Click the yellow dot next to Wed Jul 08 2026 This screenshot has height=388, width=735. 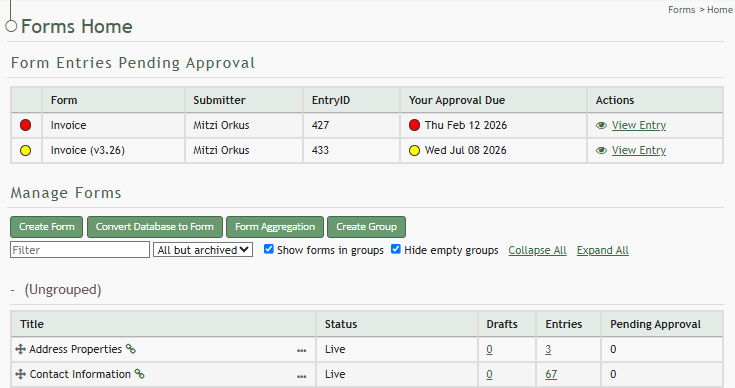pos(414,150)
